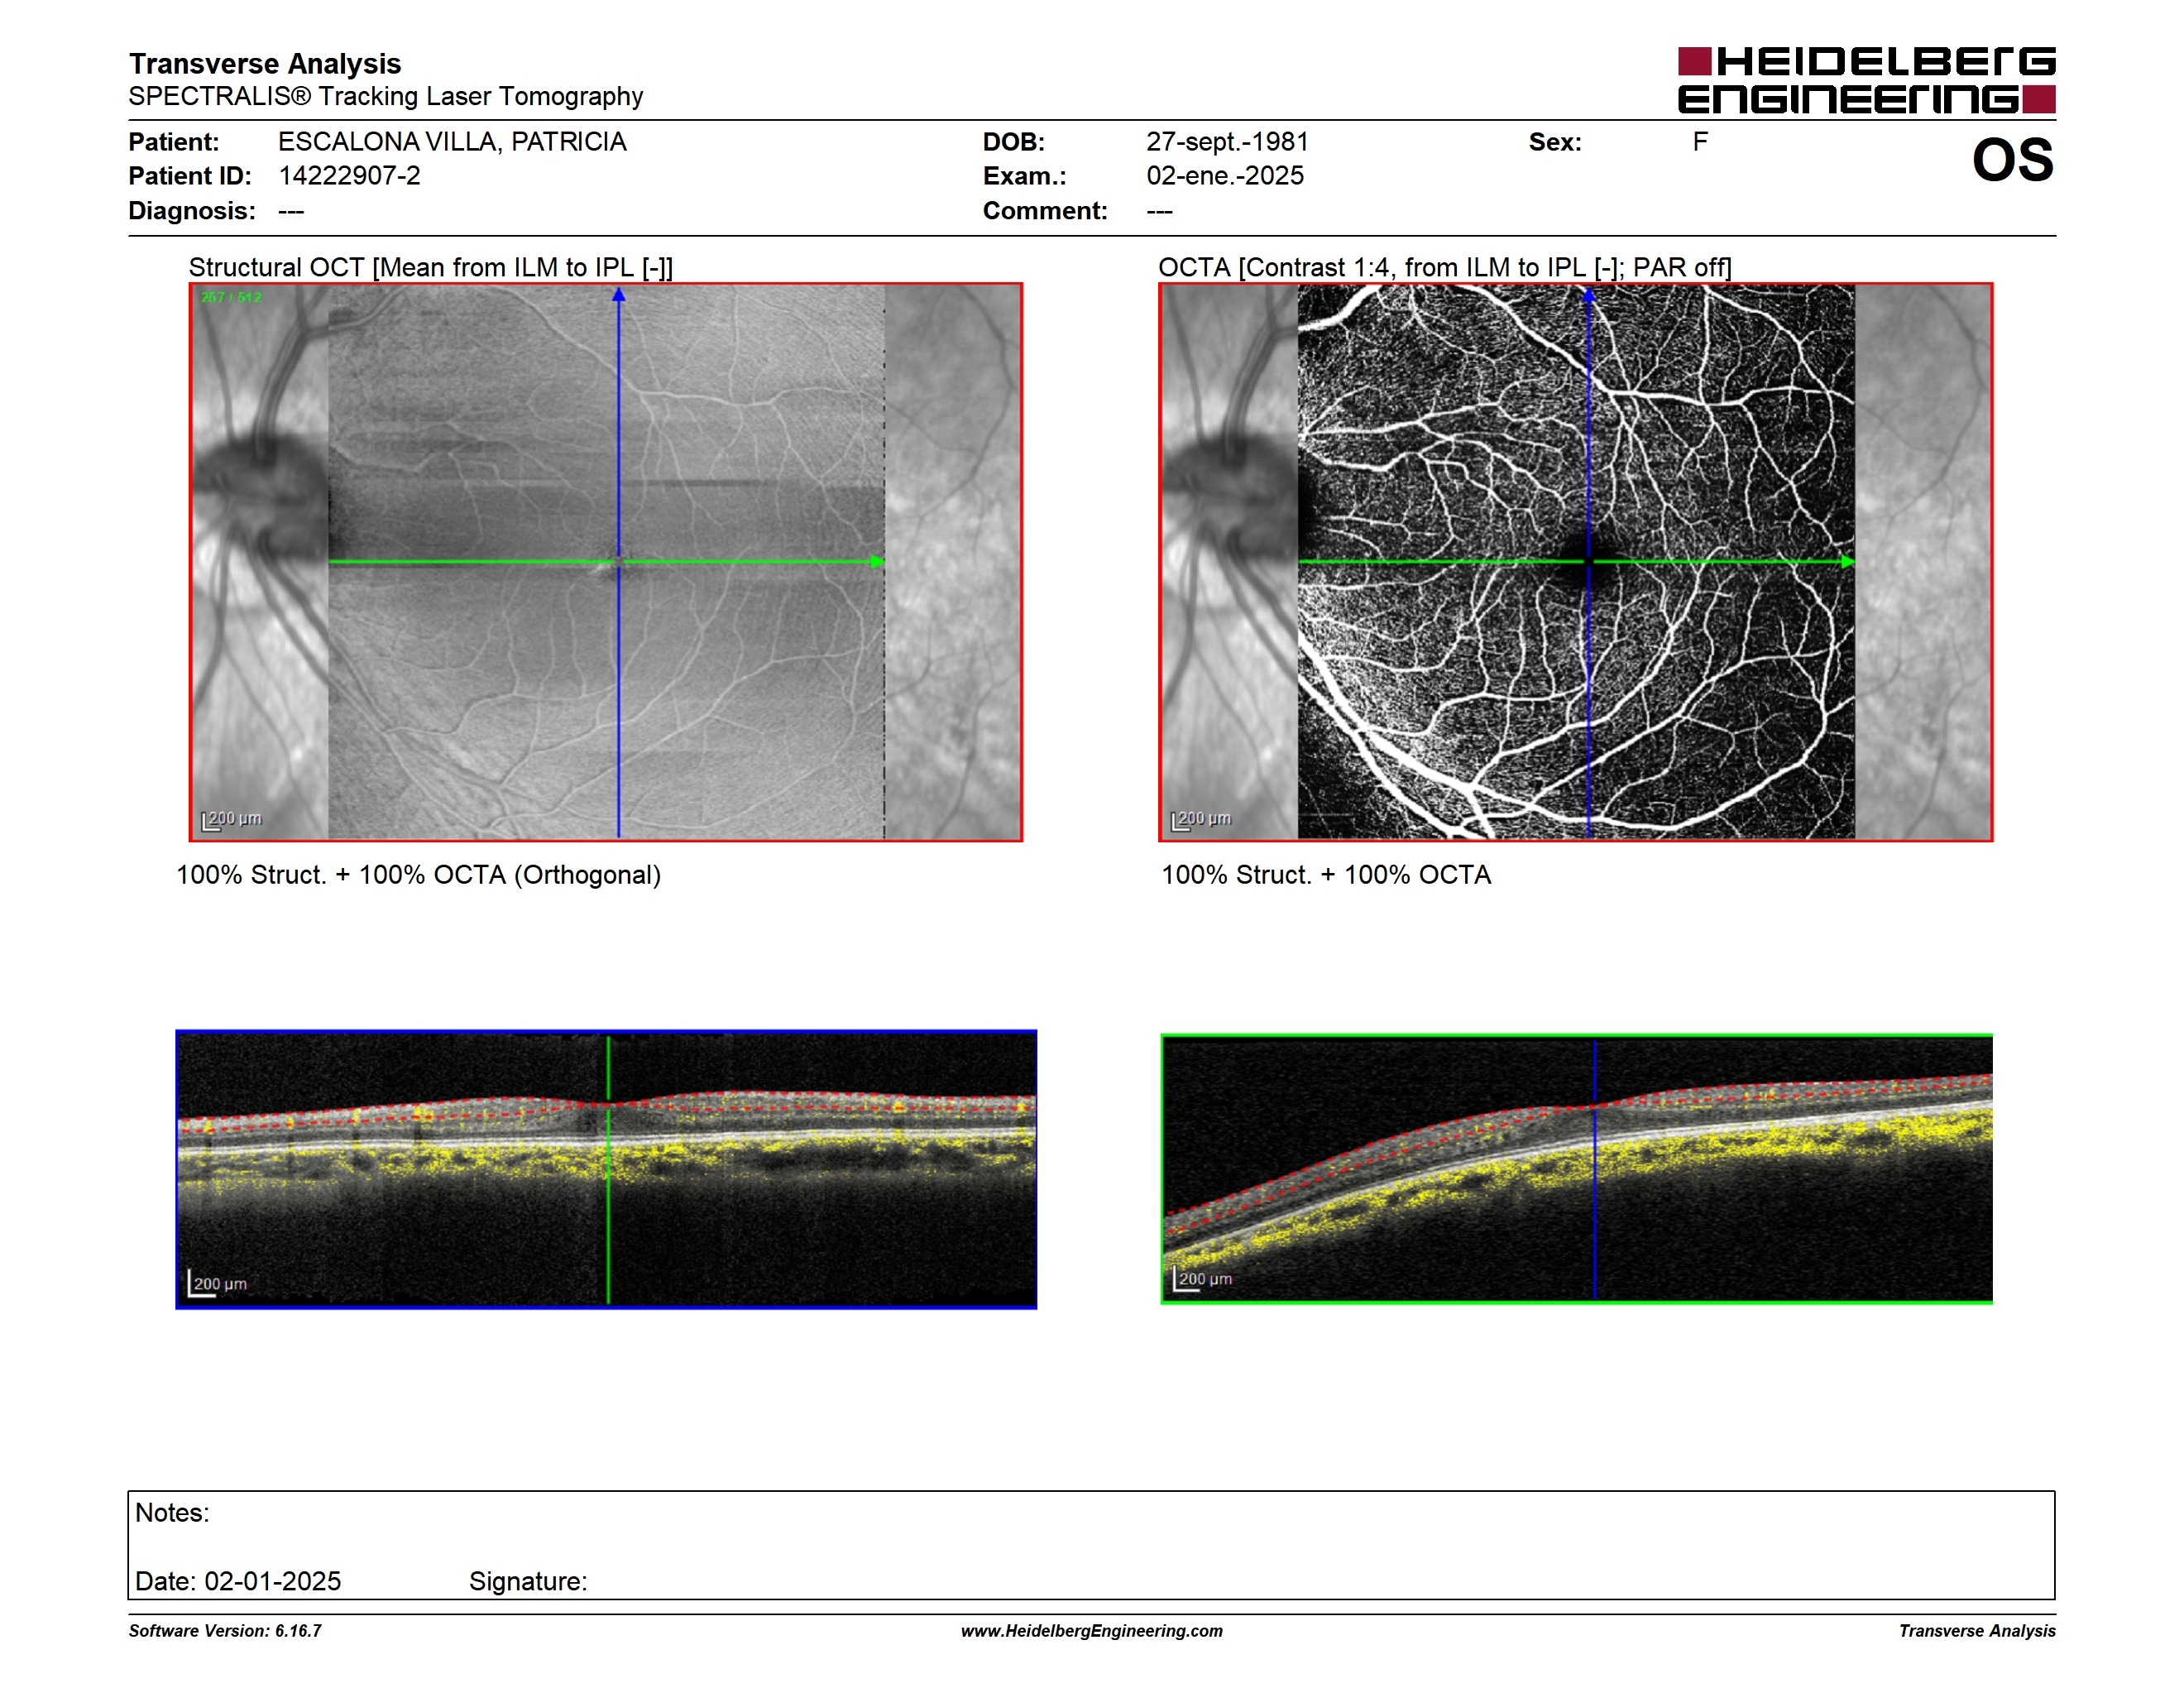Click the 'Transverse Analysis' report title
This screenshot has height=1688, width=2184.
tap(265, 63)
